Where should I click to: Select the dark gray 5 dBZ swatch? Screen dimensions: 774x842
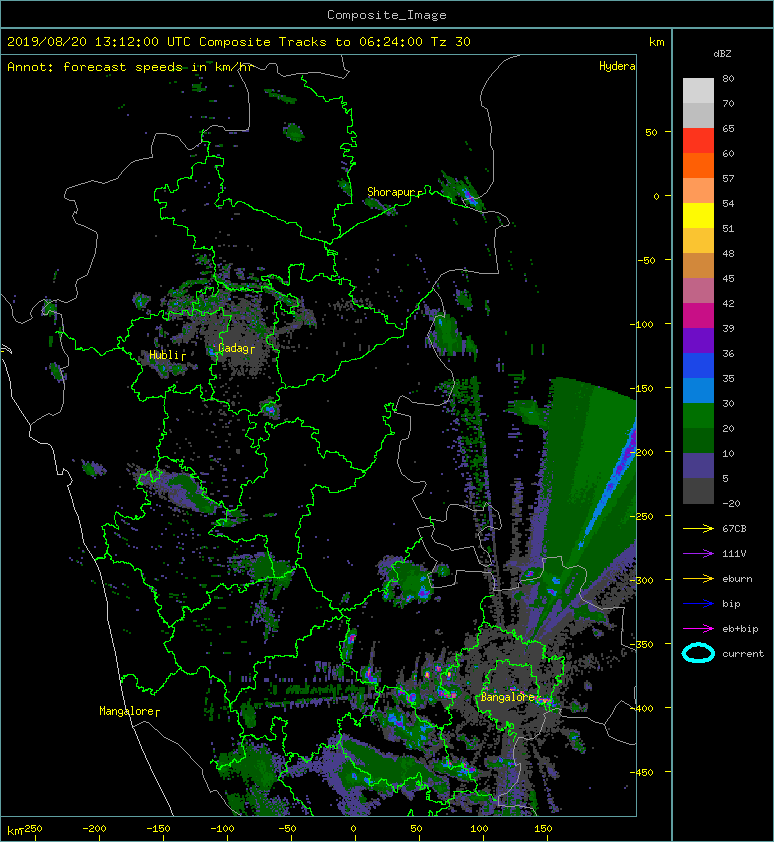click(x=698, y=491)
